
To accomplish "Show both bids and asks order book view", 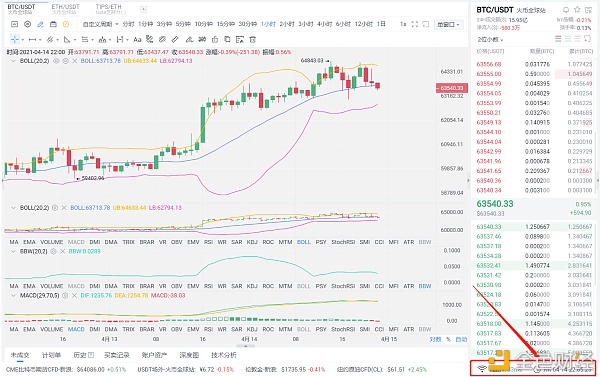I will (x=558, y=39).
